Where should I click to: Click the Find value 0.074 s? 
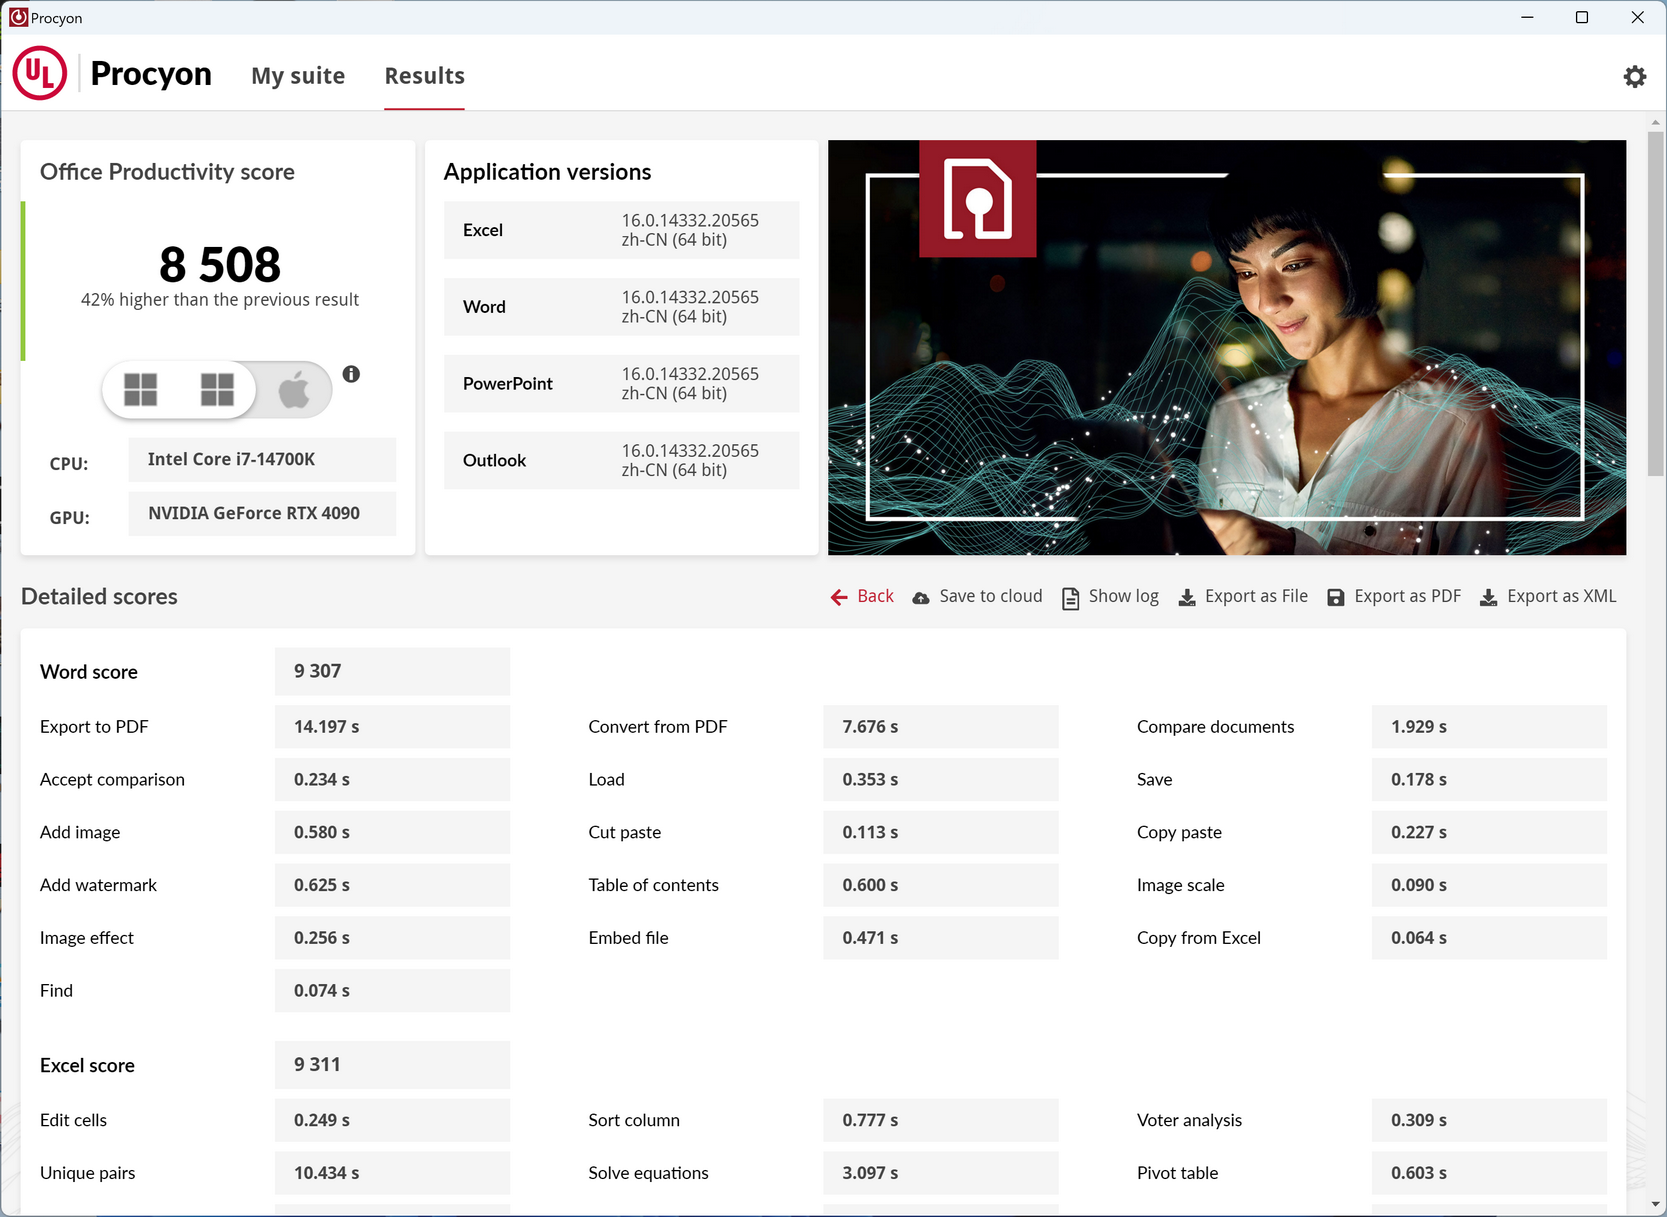click(x=392, y=991)
